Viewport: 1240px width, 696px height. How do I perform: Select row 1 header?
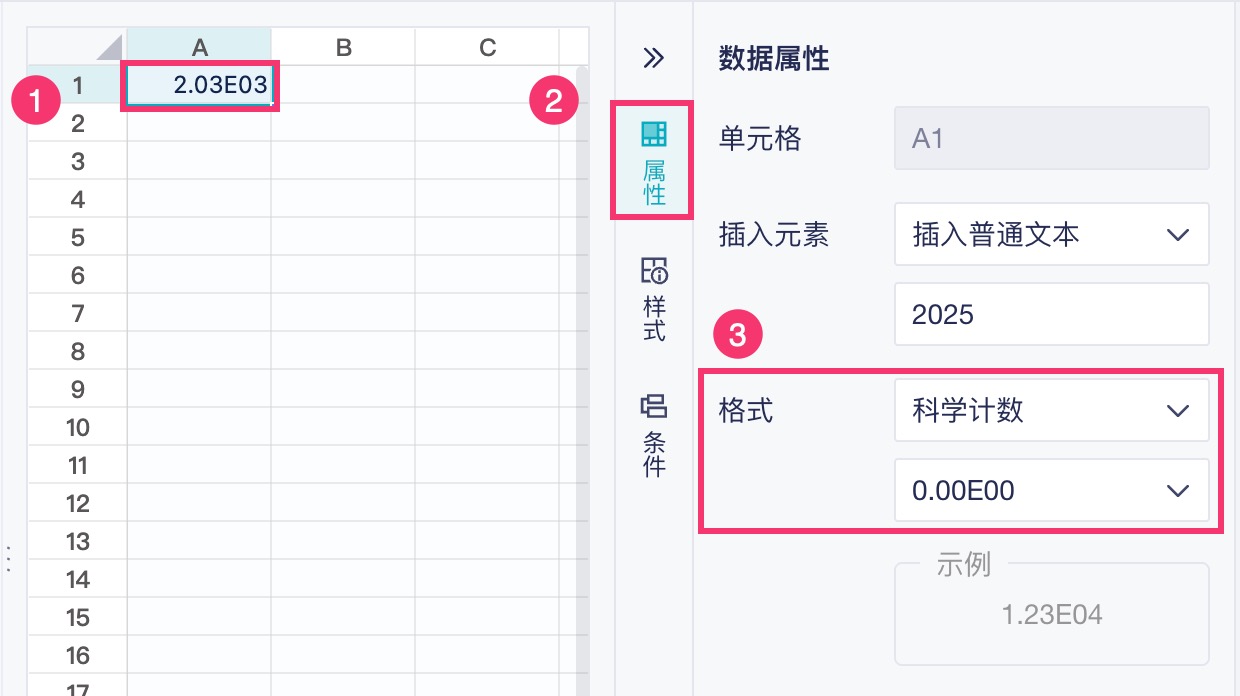(78, 86)
